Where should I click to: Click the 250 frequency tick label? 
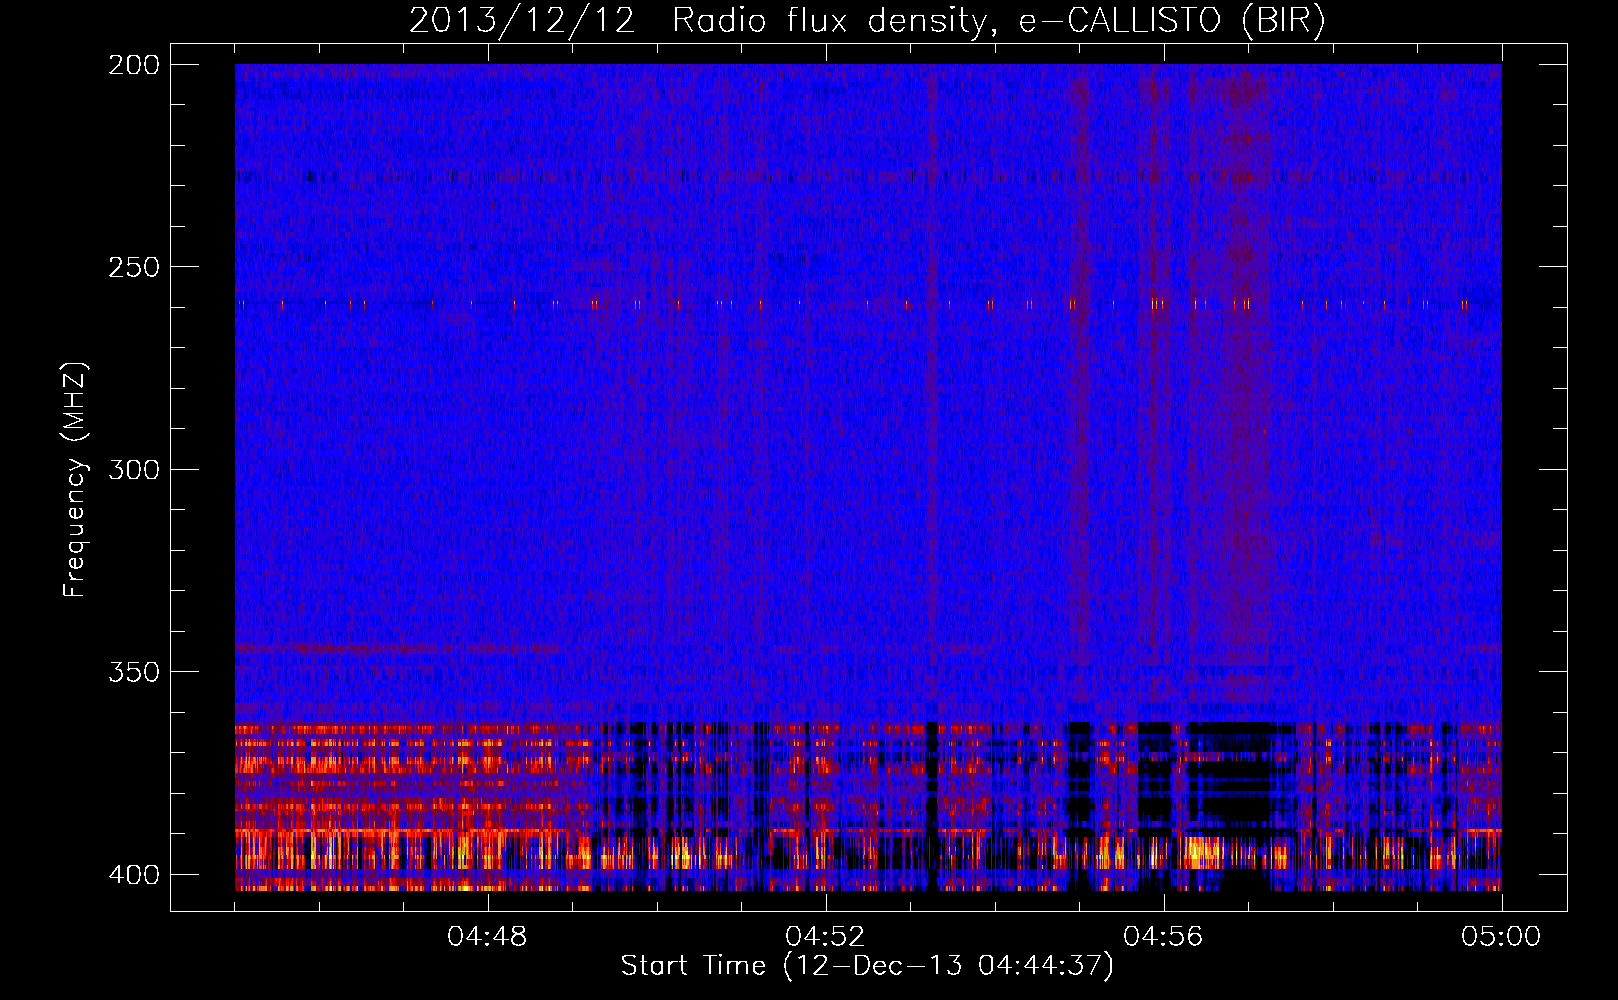click(x=133, y=267)
